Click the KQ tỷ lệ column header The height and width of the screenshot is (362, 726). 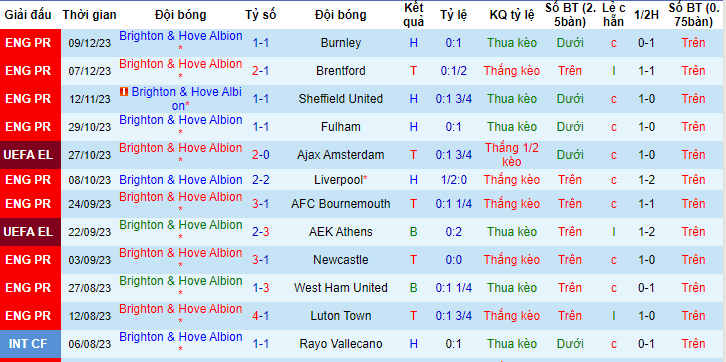coord(512,15)
